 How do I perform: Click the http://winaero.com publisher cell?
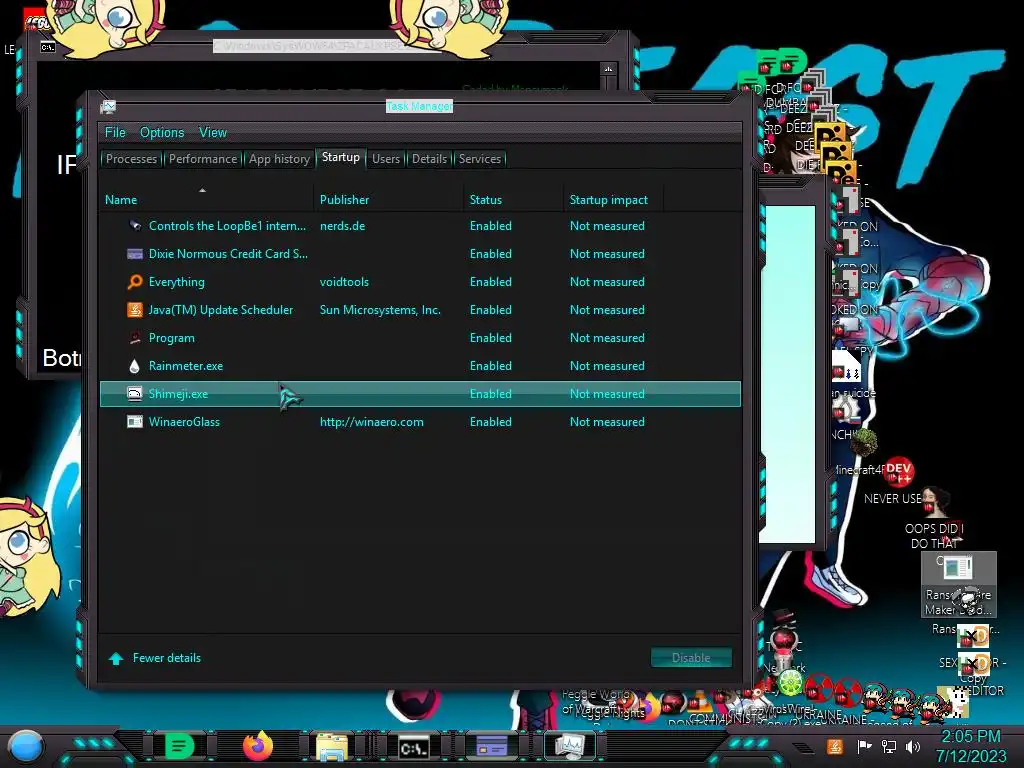(x=372, y=422)
